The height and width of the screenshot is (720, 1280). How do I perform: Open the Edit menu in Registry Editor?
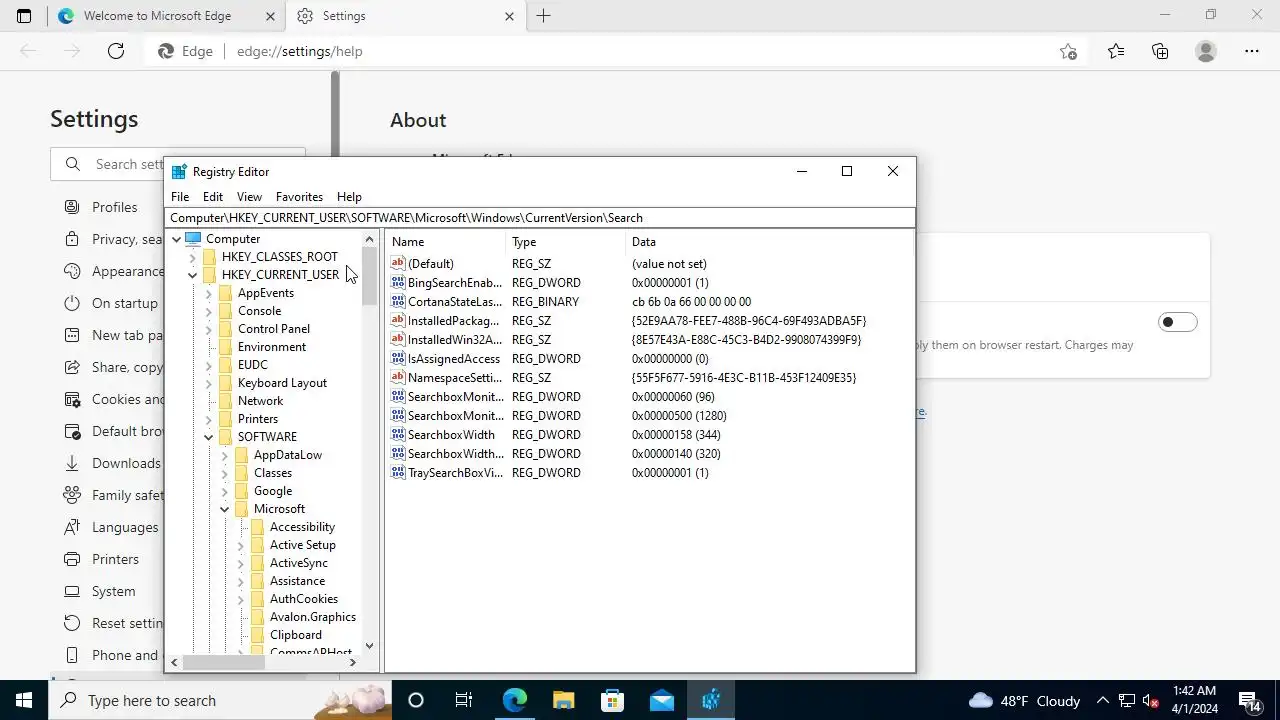click(x=213, y=197)
